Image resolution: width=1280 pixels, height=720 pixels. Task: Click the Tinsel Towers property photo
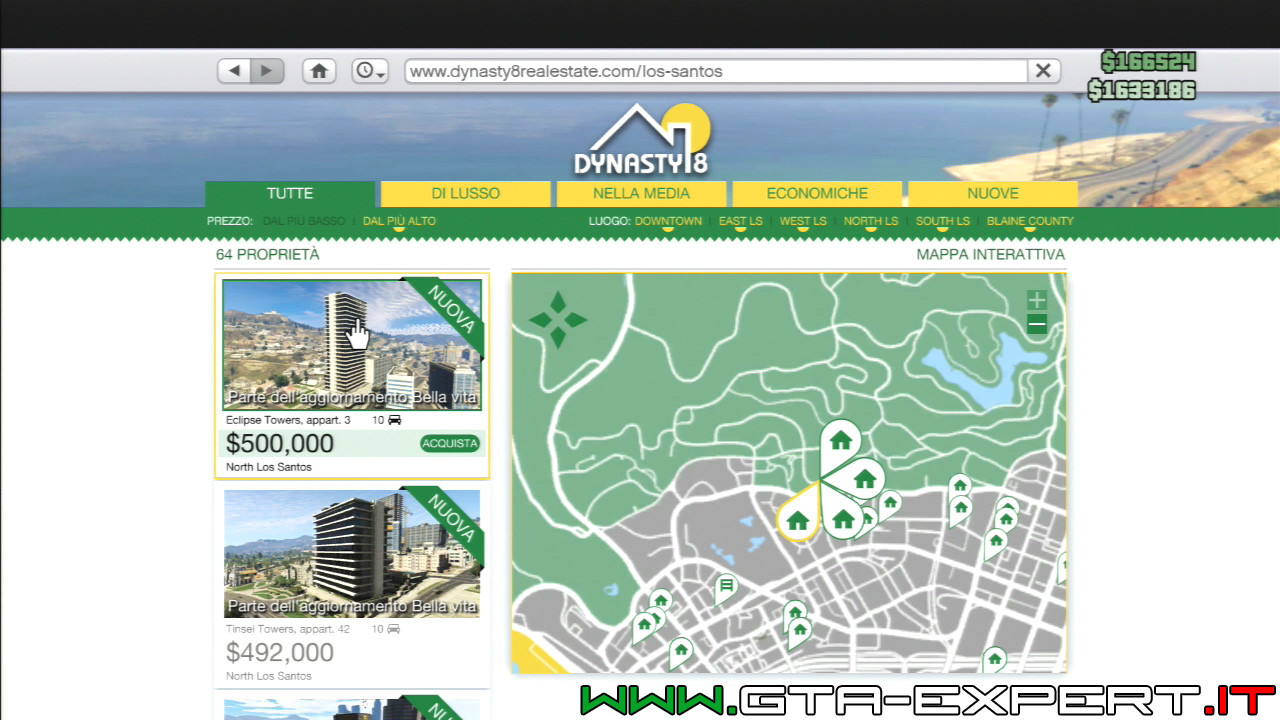(352, 553)
